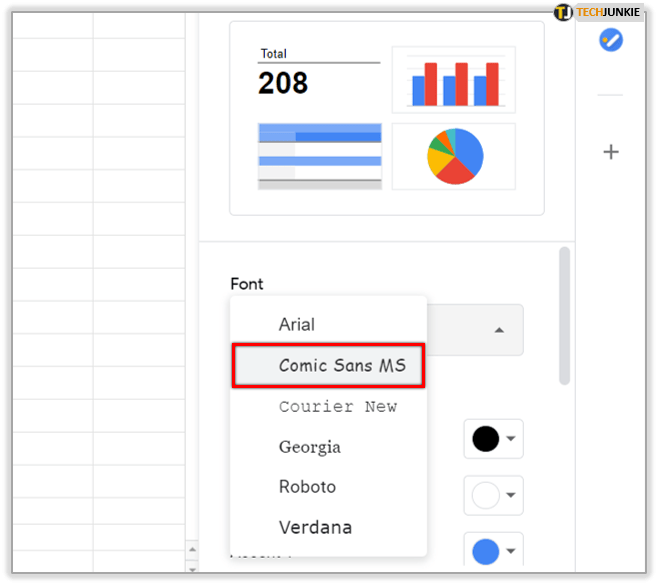Click the TechJunkie logo
Image resolution: width=658 pixels, height=585 pixels.
coord(598,13)
